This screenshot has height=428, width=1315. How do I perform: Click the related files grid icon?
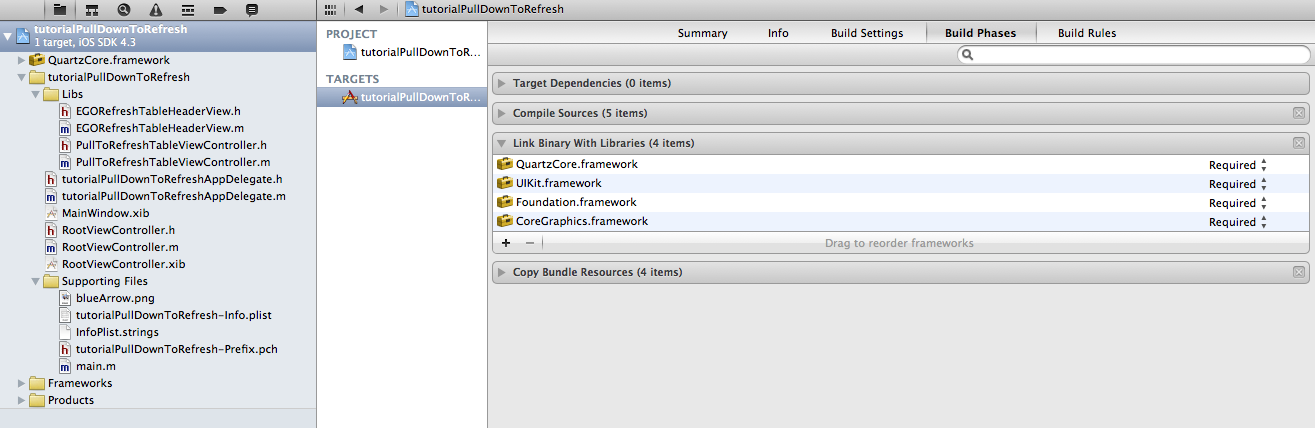[x=331, y=9]
